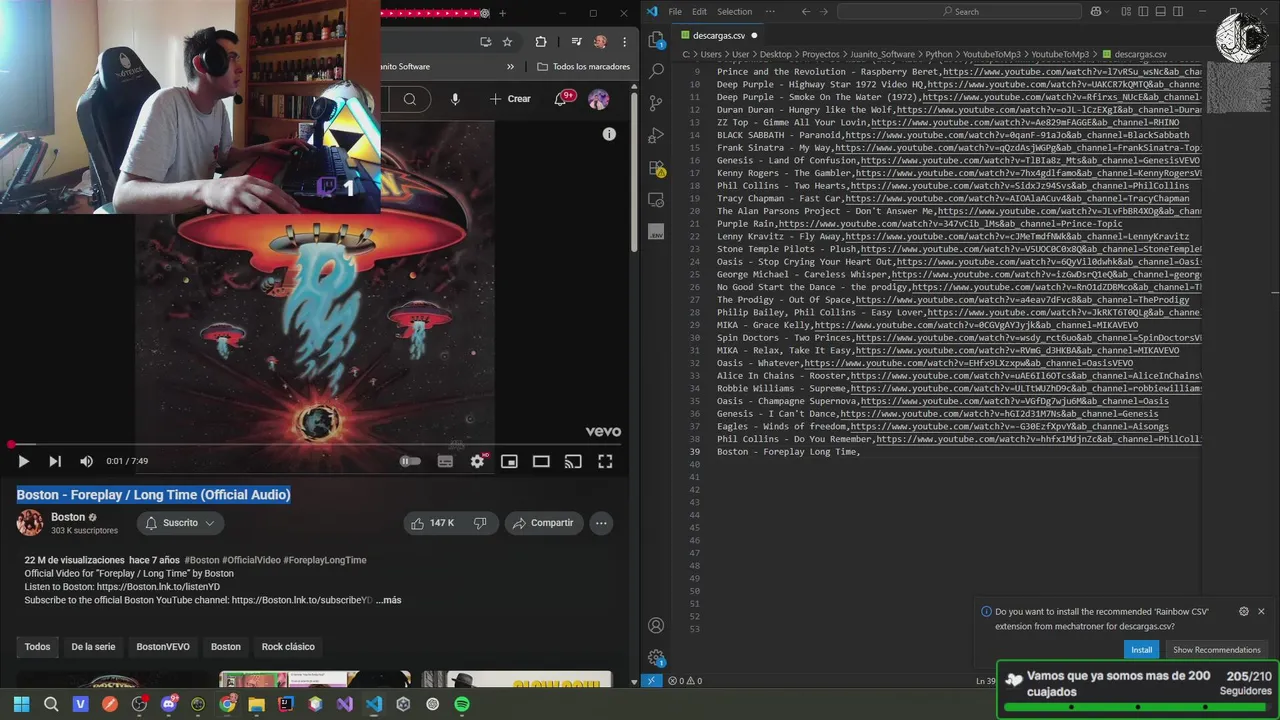Toggle subtitles on the video

coord(445,461)
